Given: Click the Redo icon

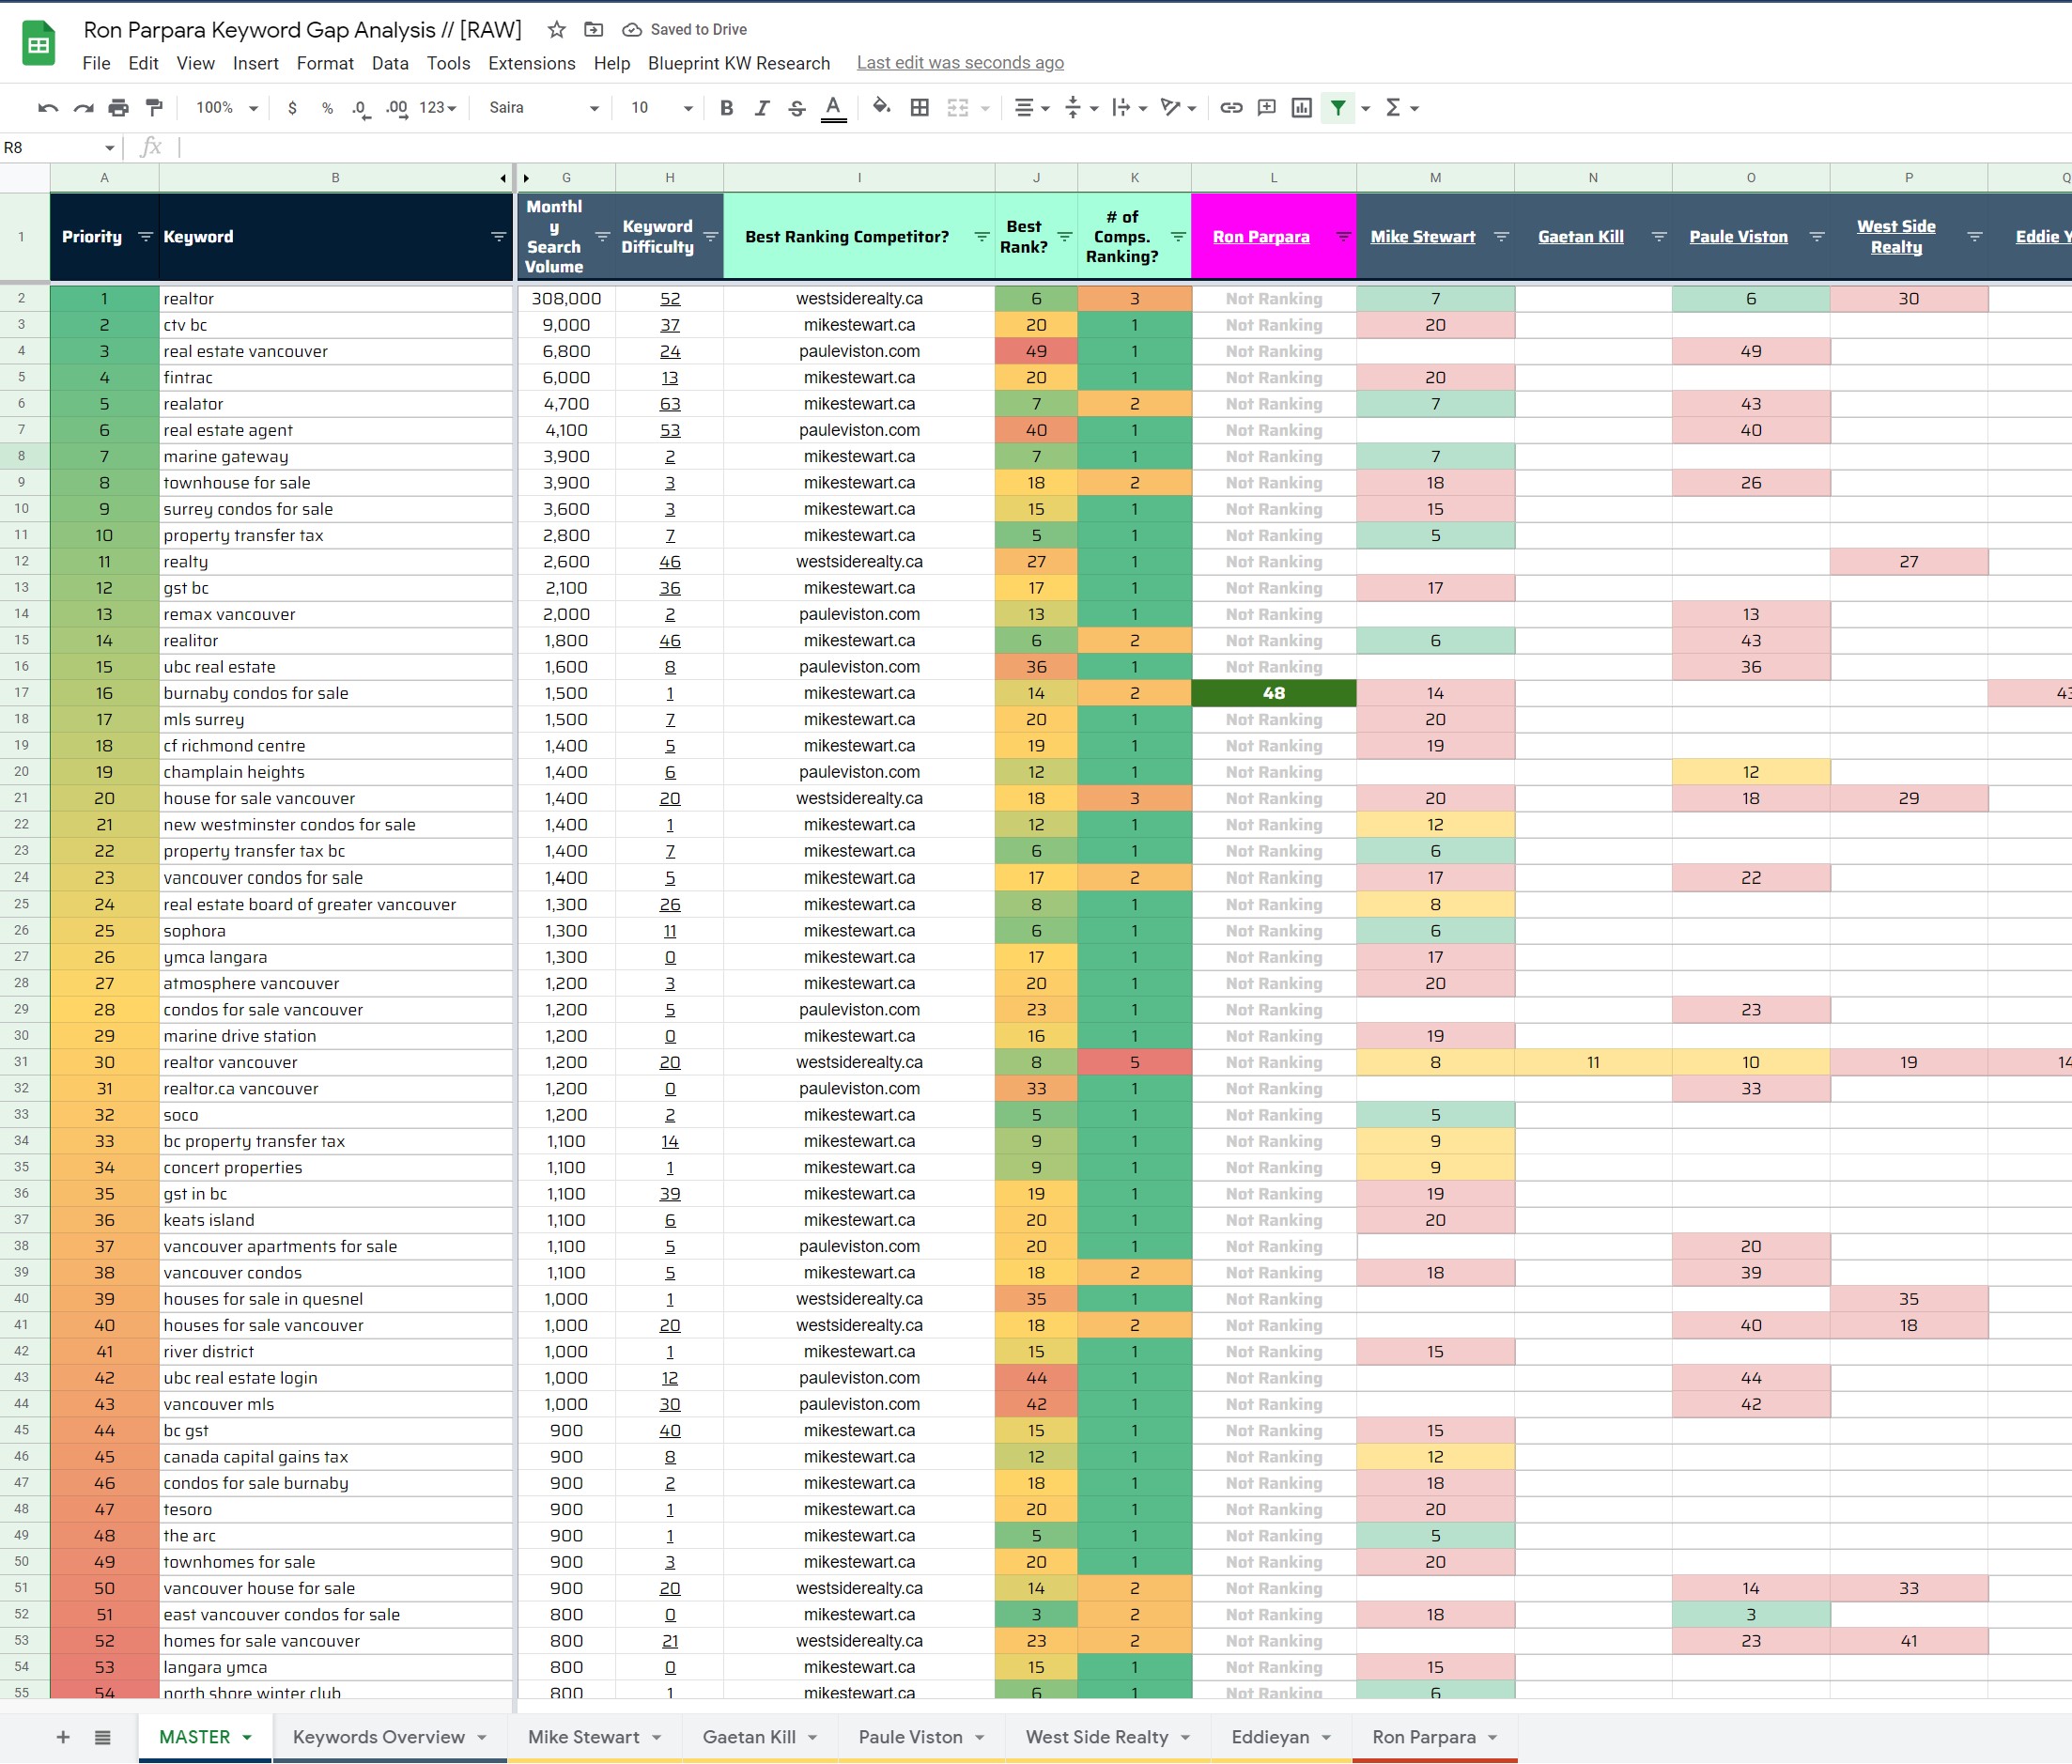Looking at the screenshot, I should [83, 108].
